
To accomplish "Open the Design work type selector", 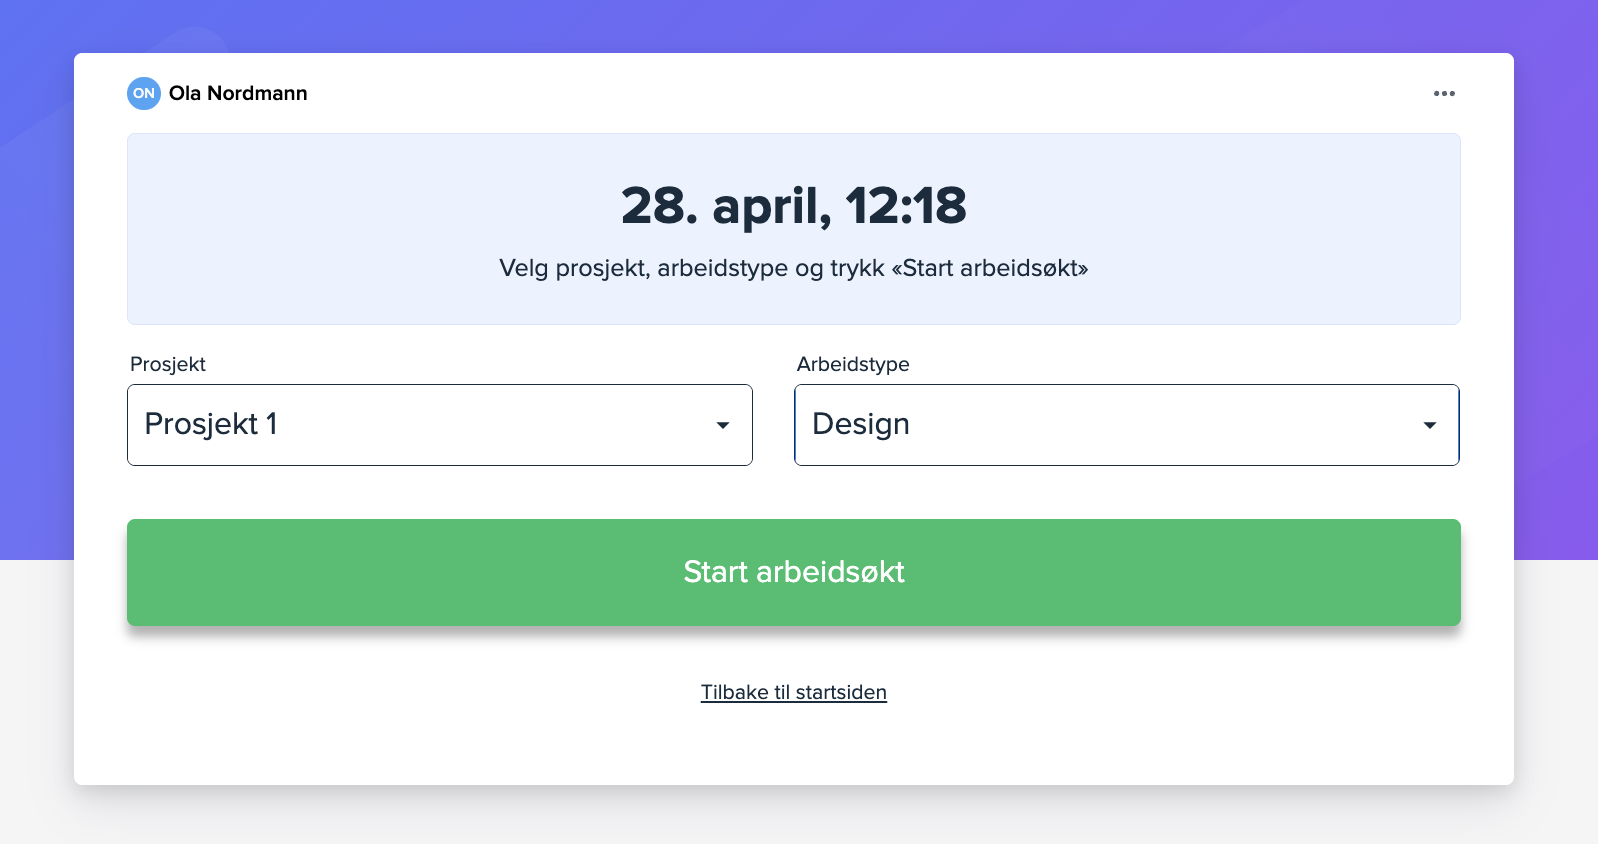I will pyautogui.click(x=1127, y=425).
